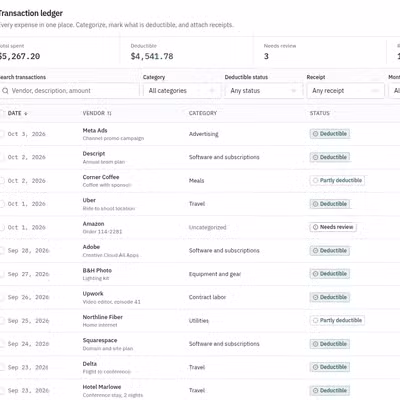
Task: Click the Utilities category cell
Action: pos(199,321)
